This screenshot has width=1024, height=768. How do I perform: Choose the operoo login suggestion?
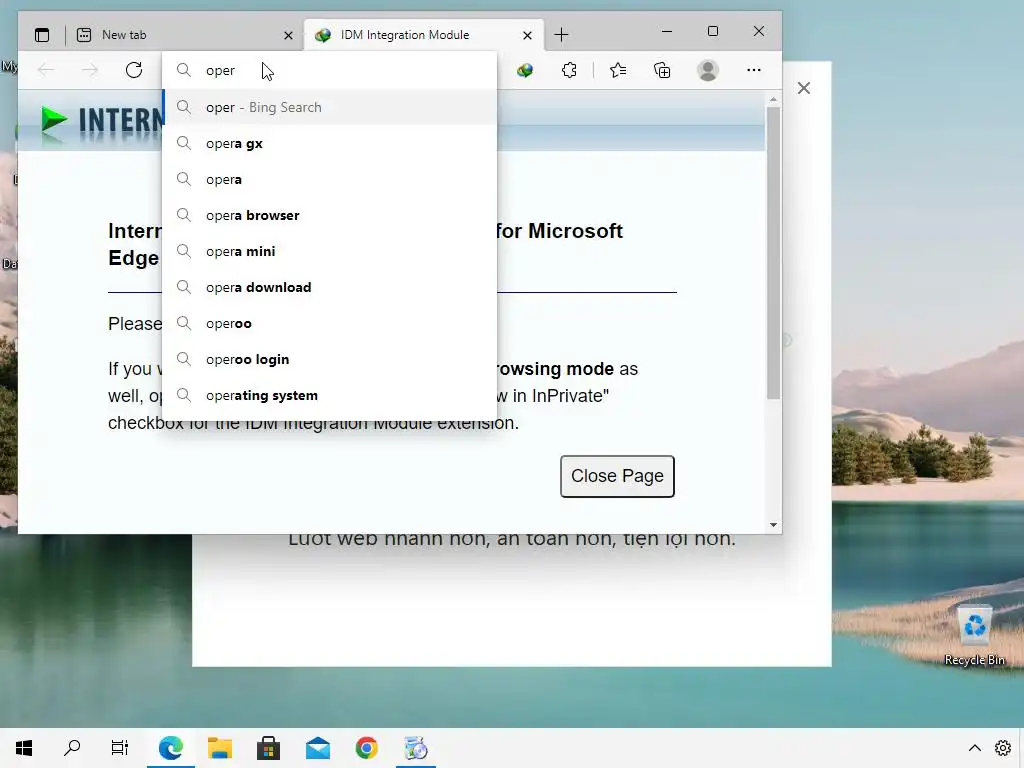[330, 359]
